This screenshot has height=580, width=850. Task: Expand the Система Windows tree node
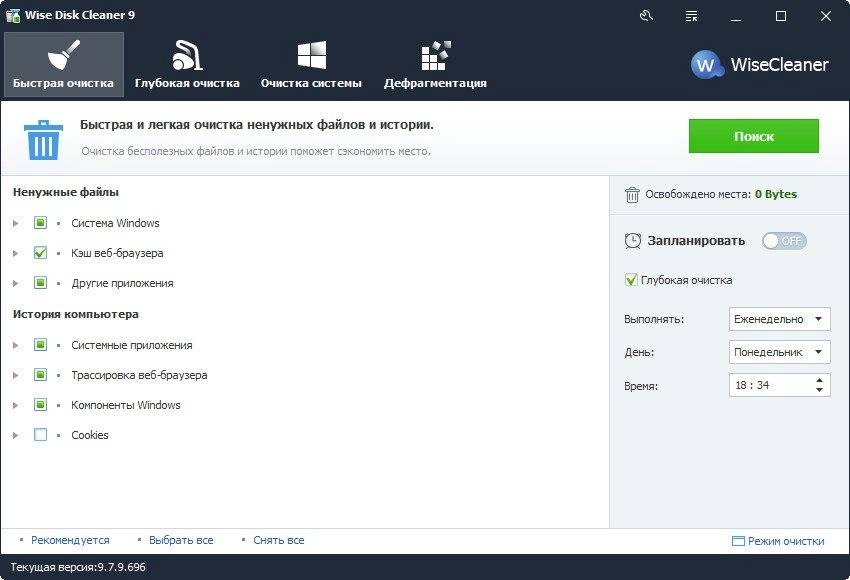(16, 223)
